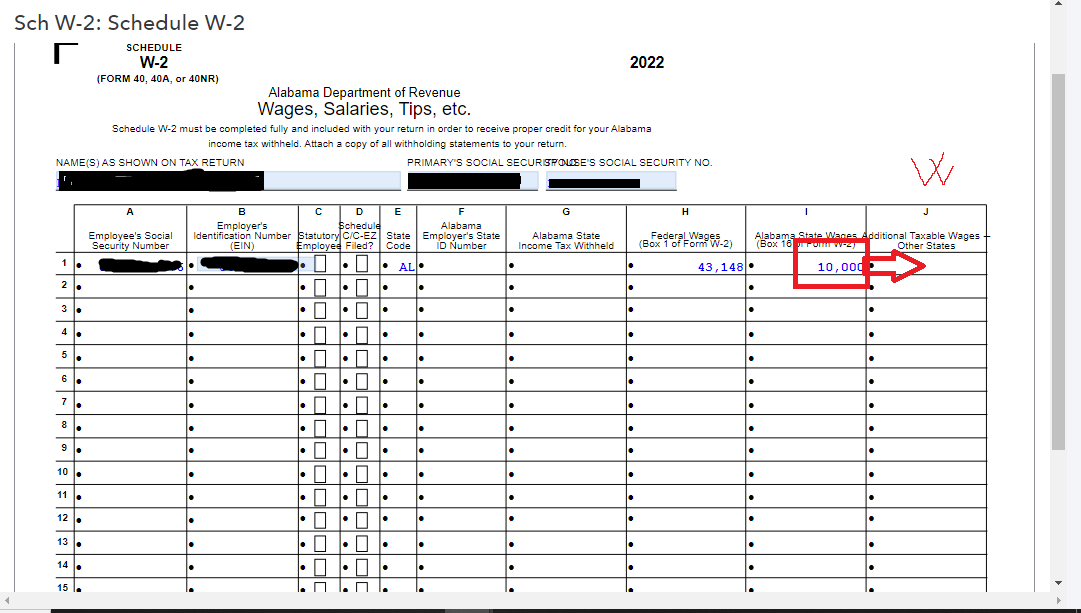Toggle Statutory Employee checkbox on row 1
The width and height of the screenshot is (1081, 613).
318,263
